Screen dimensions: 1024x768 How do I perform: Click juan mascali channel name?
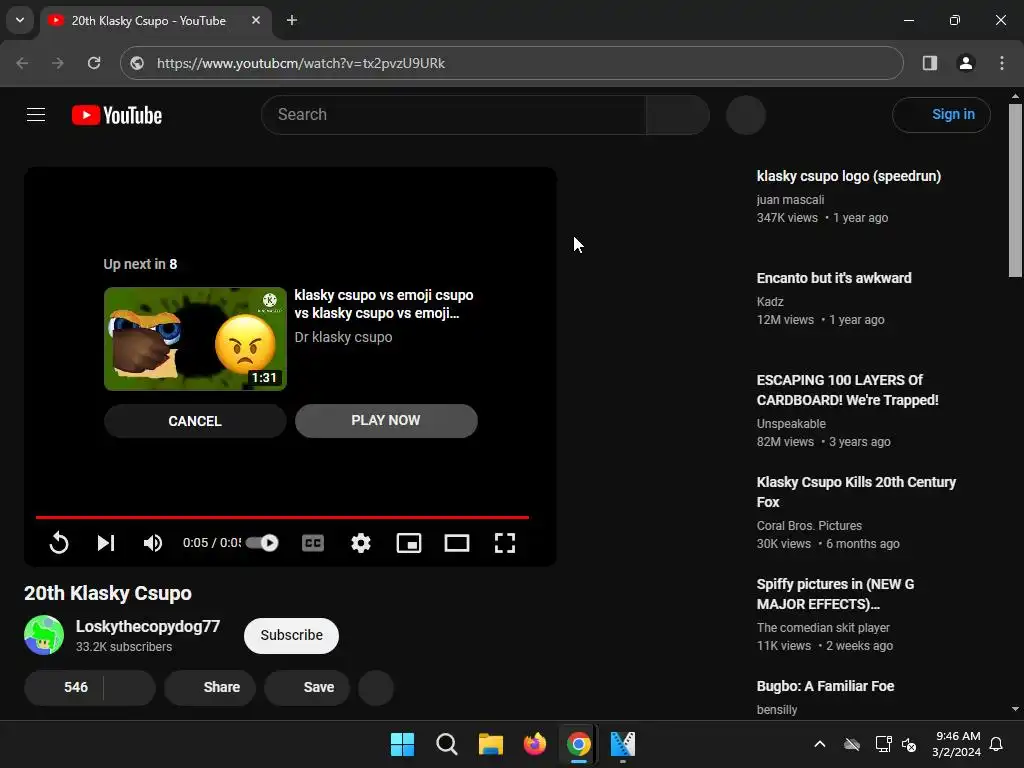pos(790,200)
